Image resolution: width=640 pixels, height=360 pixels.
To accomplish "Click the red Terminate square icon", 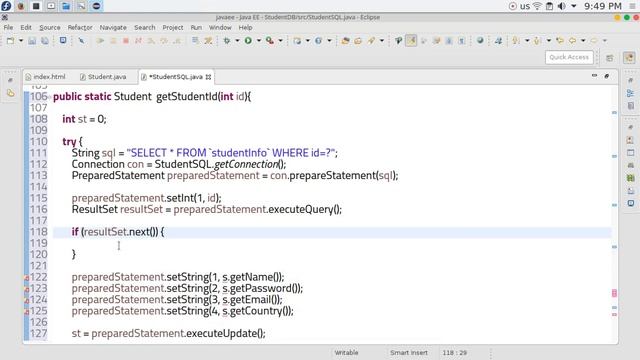I will (x=126, y=40).
